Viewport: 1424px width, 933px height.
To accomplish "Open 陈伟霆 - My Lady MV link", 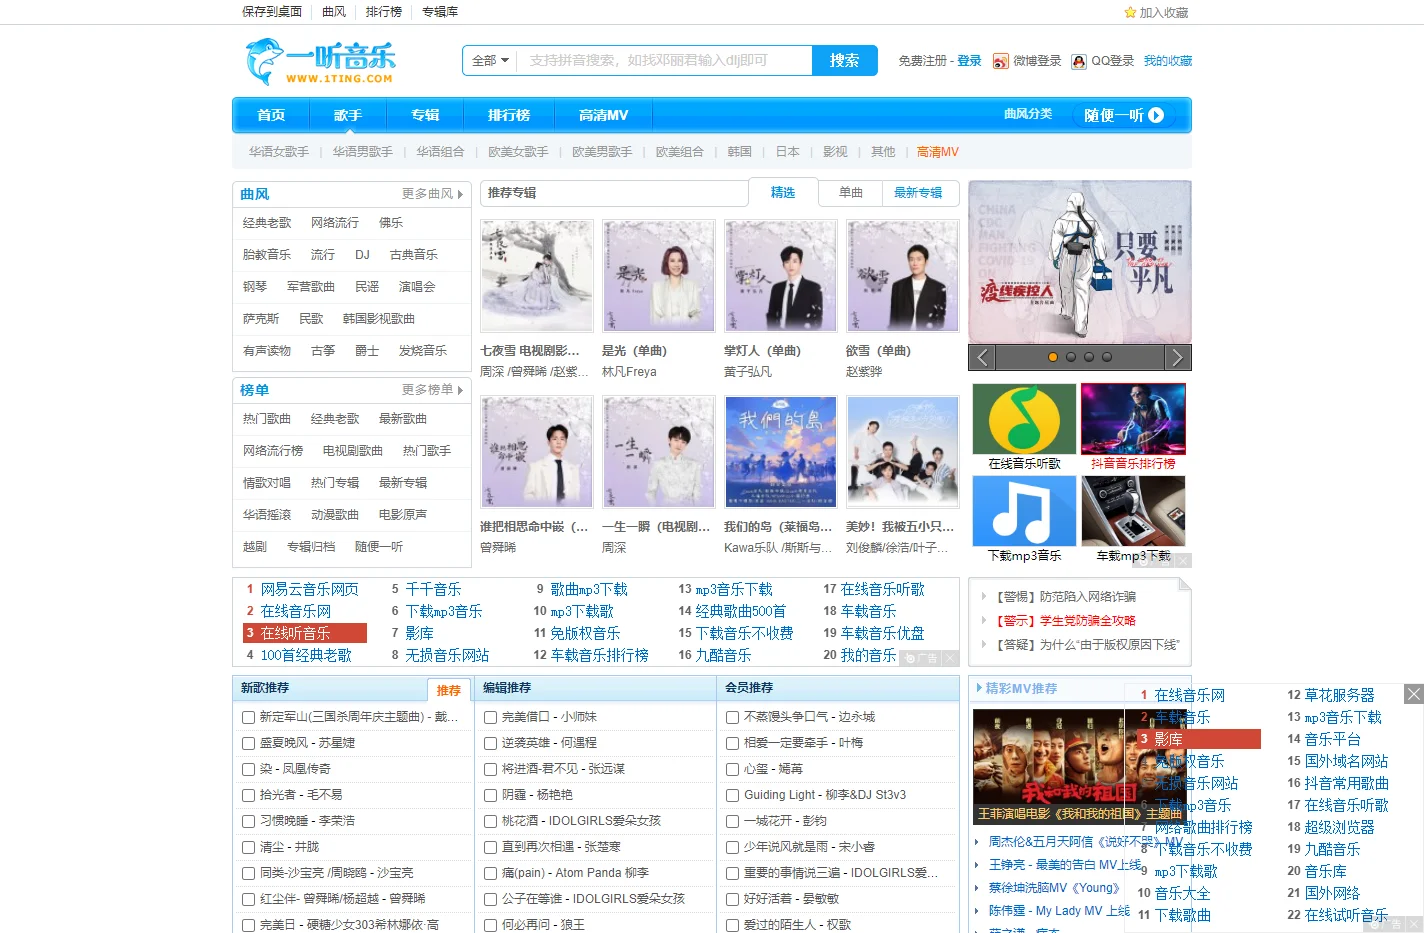I will [x=1059, y=911].
